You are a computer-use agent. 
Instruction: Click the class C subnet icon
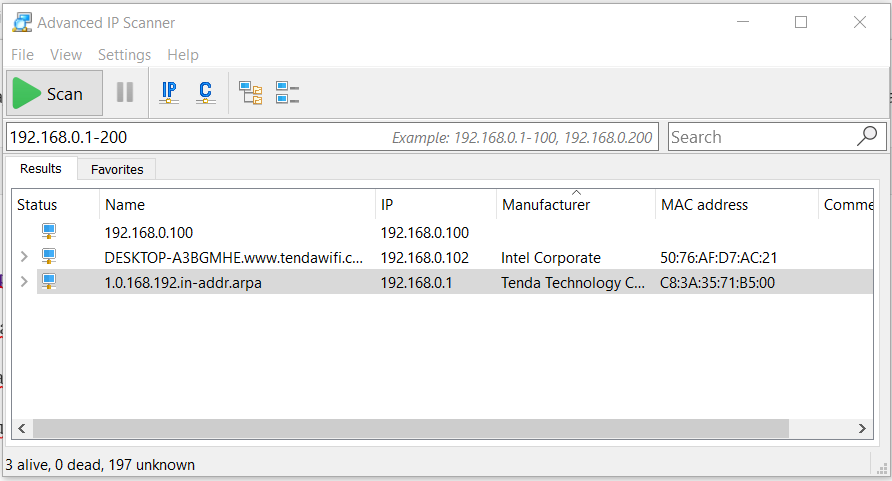pyautogui.click(x=206, y=93)
